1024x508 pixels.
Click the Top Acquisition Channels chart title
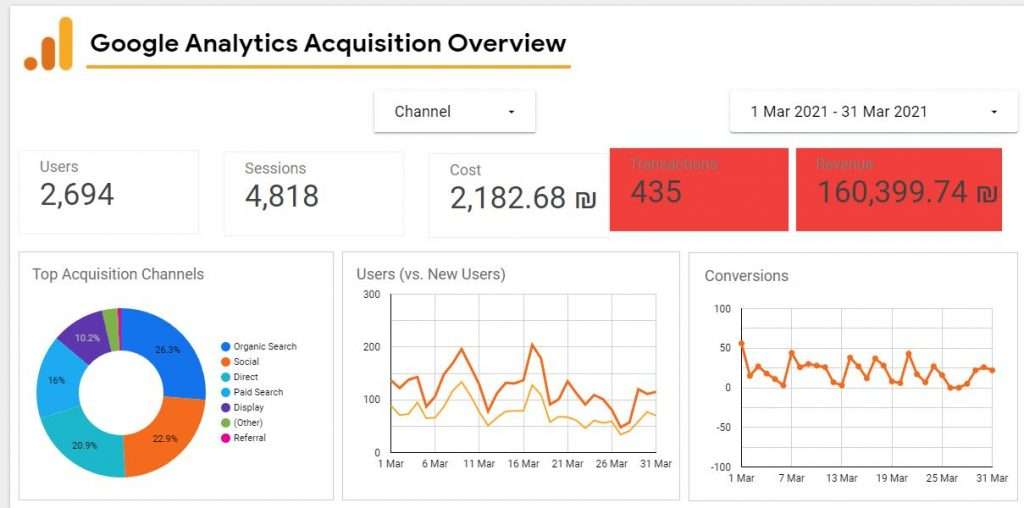click(118, 274)
